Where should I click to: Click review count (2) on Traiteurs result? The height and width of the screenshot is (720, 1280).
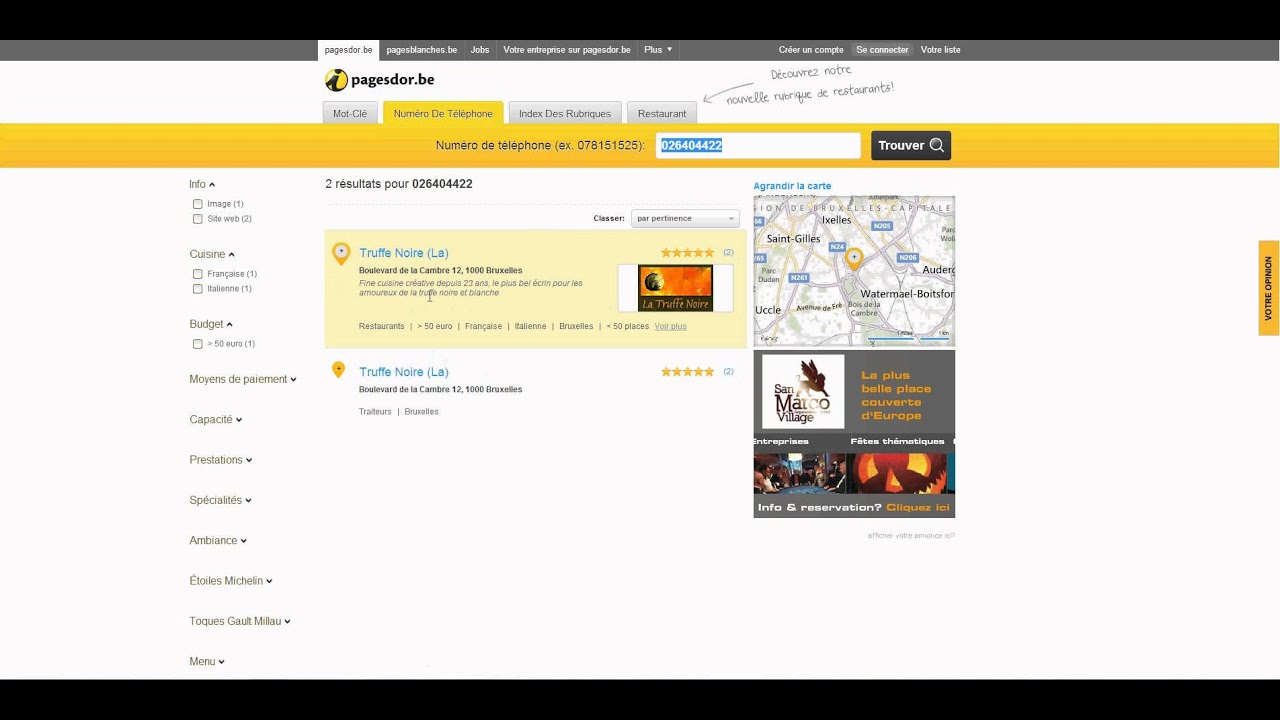click(x=728, y=372)
